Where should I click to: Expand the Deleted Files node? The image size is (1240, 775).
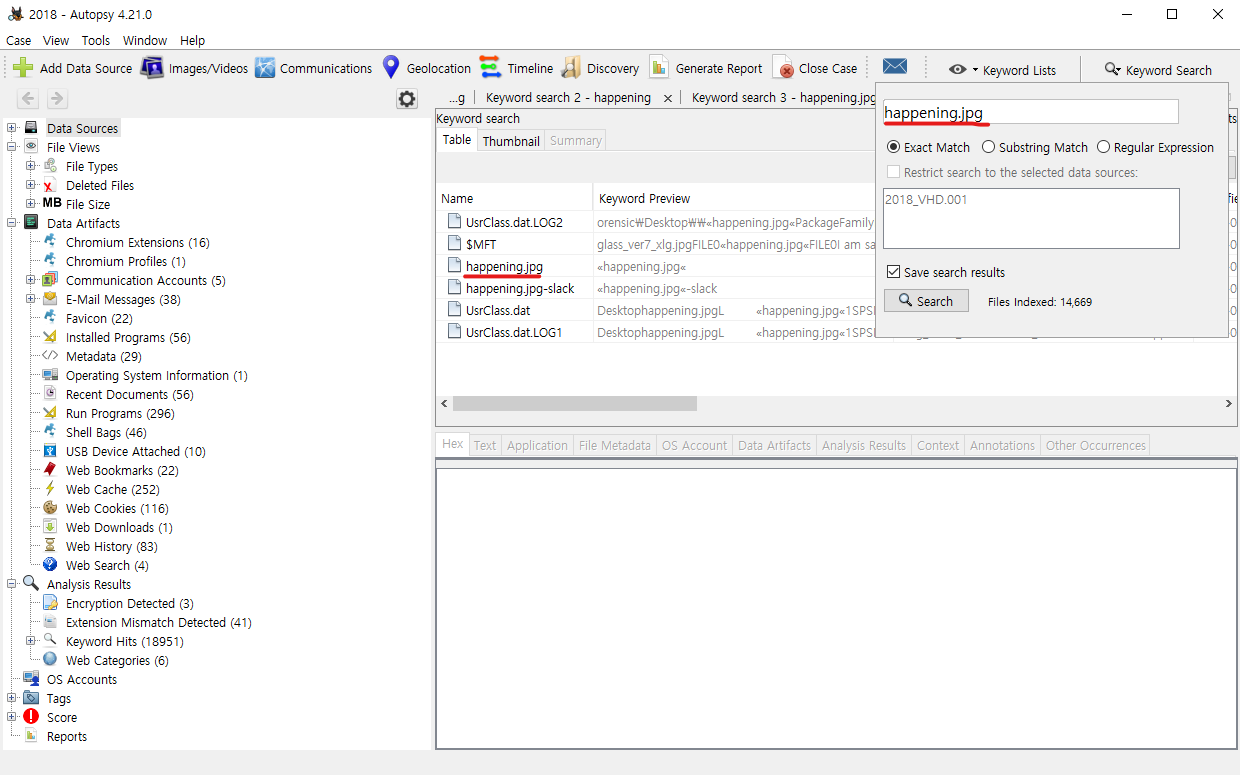tap(31, 185)
